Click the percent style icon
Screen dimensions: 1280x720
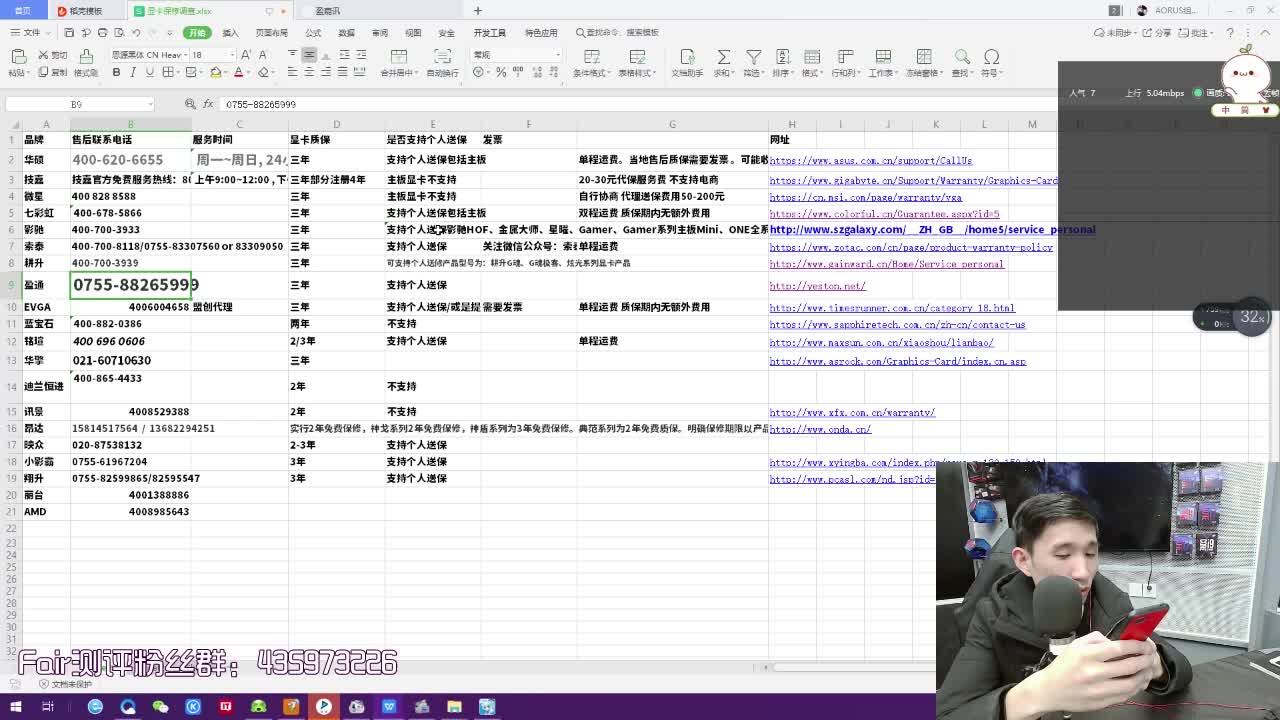coord(501,72)
